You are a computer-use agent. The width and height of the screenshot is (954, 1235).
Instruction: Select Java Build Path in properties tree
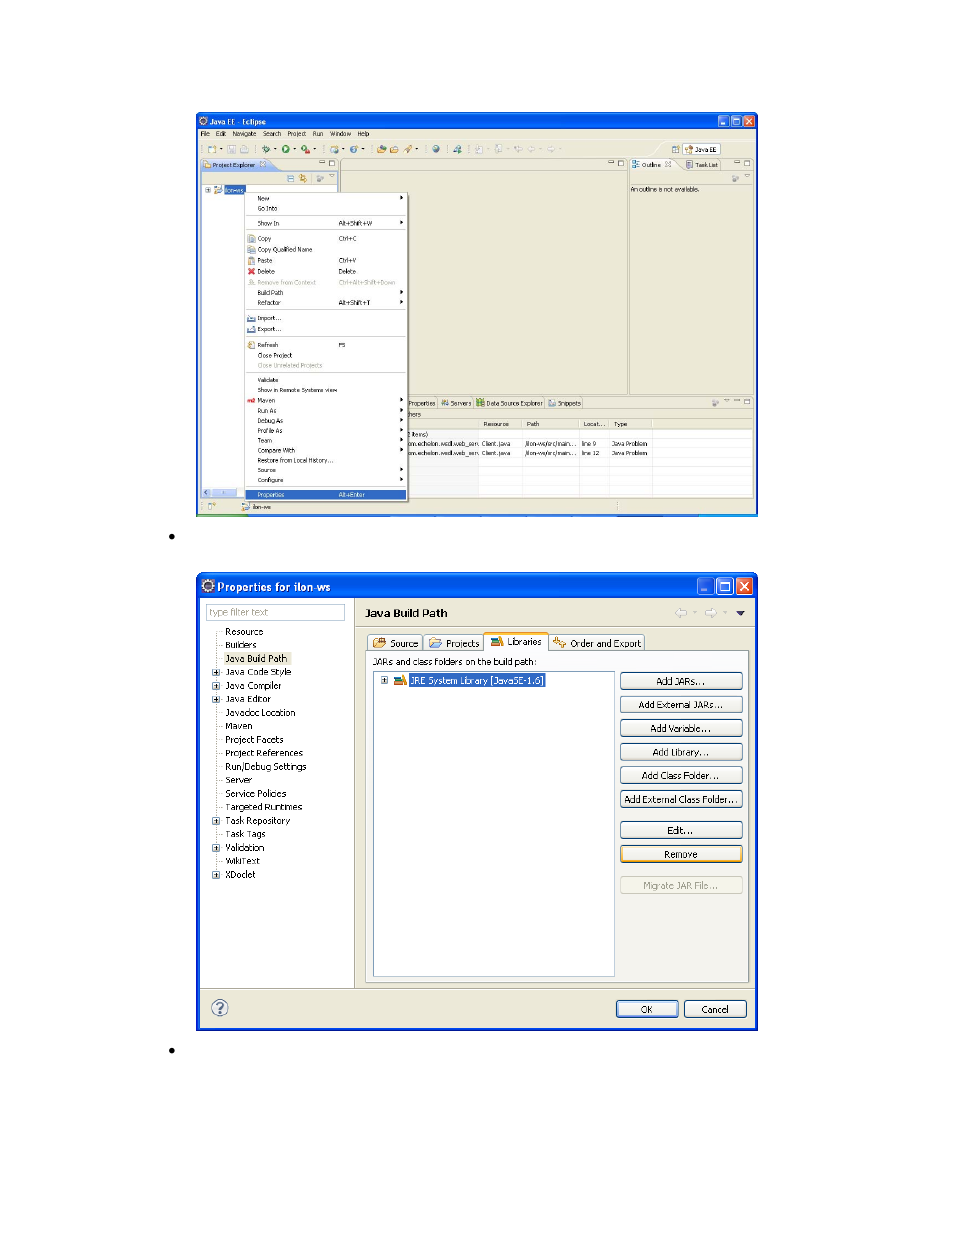pos(256,659)
